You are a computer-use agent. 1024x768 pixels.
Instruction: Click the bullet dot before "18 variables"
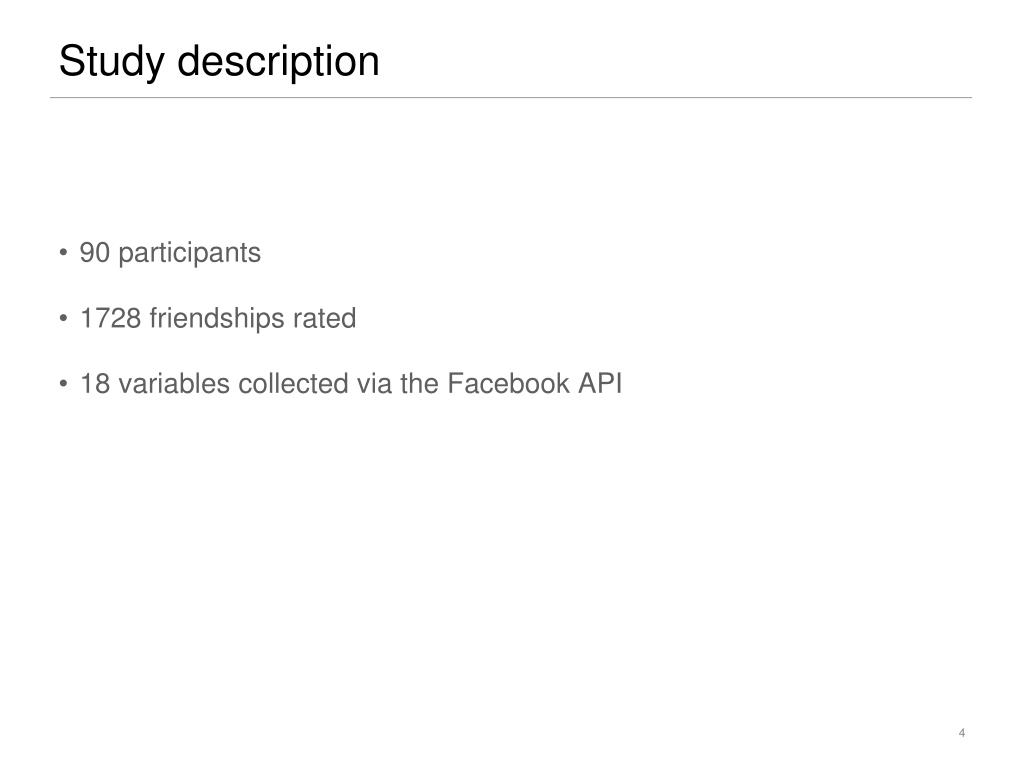(63, 383)
